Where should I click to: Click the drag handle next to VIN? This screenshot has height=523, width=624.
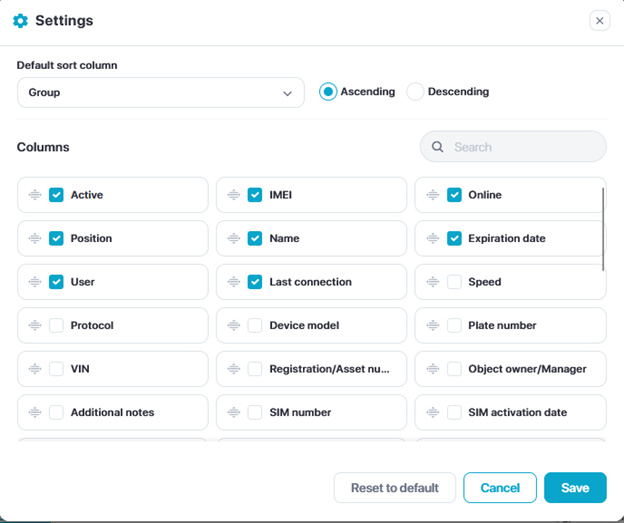pos(35,369)
